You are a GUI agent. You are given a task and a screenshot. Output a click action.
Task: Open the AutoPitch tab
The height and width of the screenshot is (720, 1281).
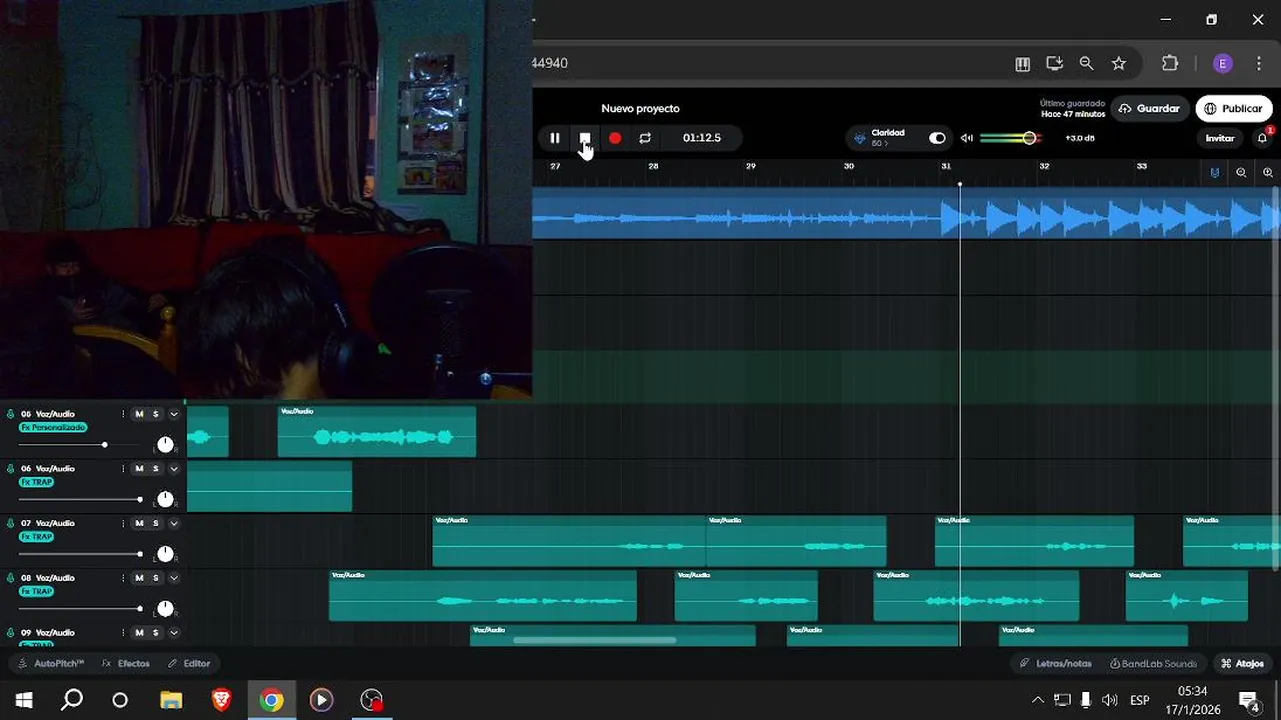pos(51,663)
